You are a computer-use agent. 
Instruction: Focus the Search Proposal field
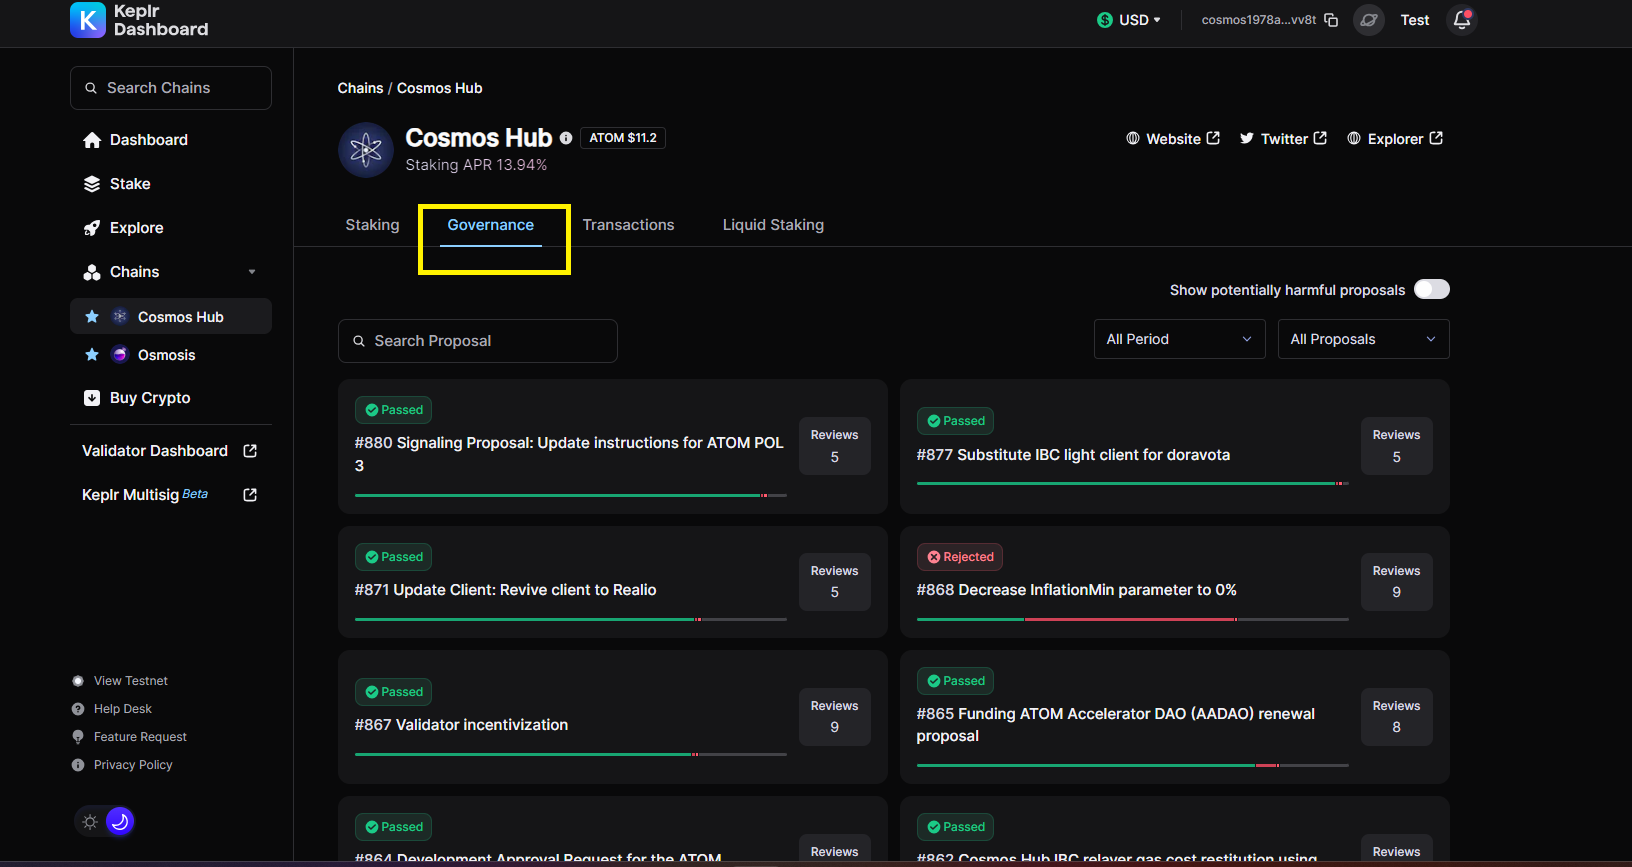click(478, 341)
